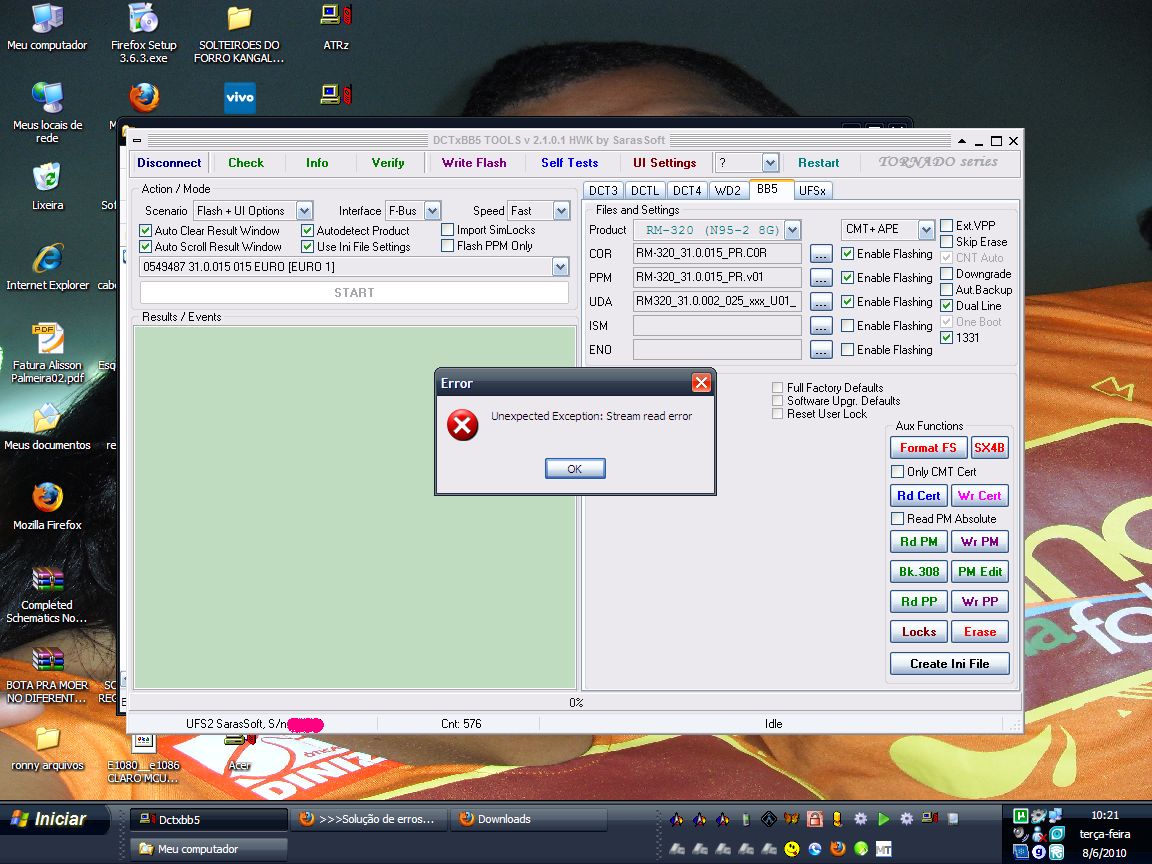Open the Speed dropdown

coord(561,211)
